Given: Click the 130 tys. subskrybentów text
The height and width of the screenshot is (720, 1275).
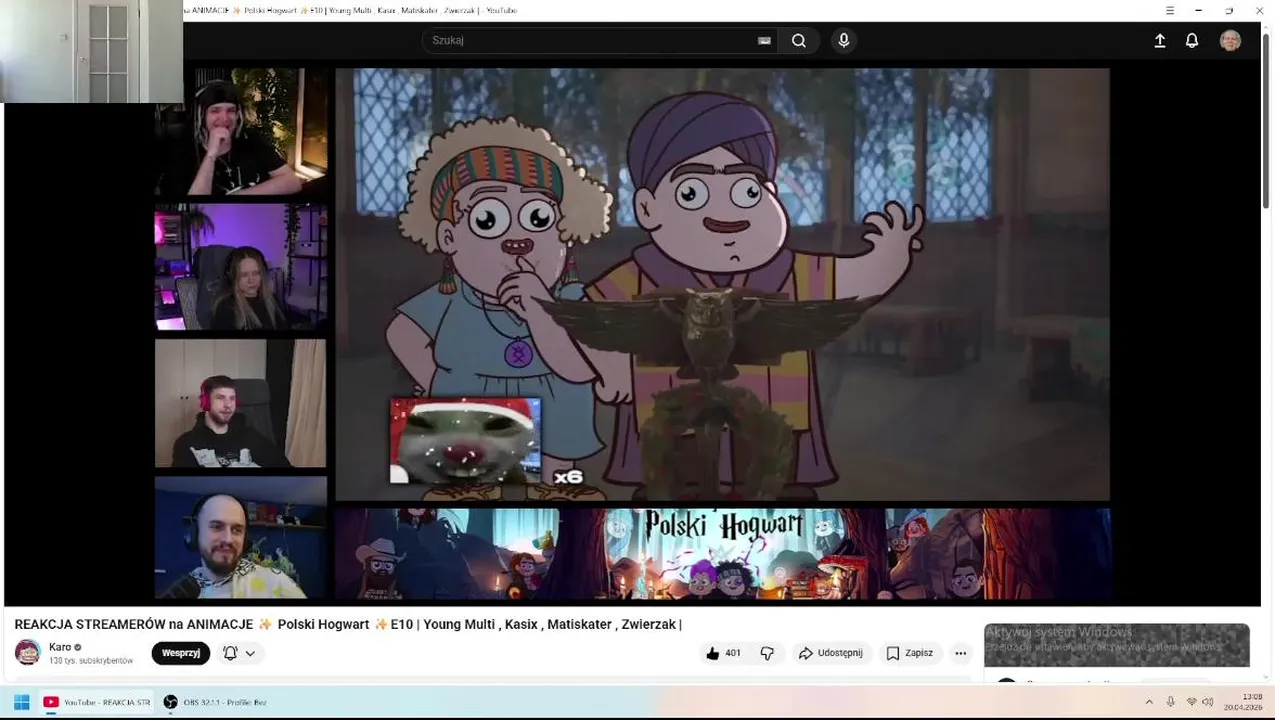Looking at the screenshot, I should (91, 661).
